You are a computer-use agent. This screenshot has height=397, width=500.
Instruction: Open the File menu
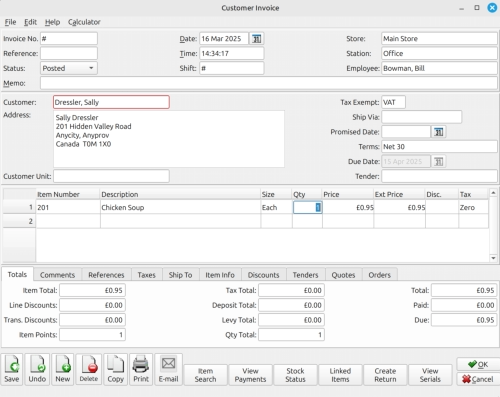[x=10, y=22]
